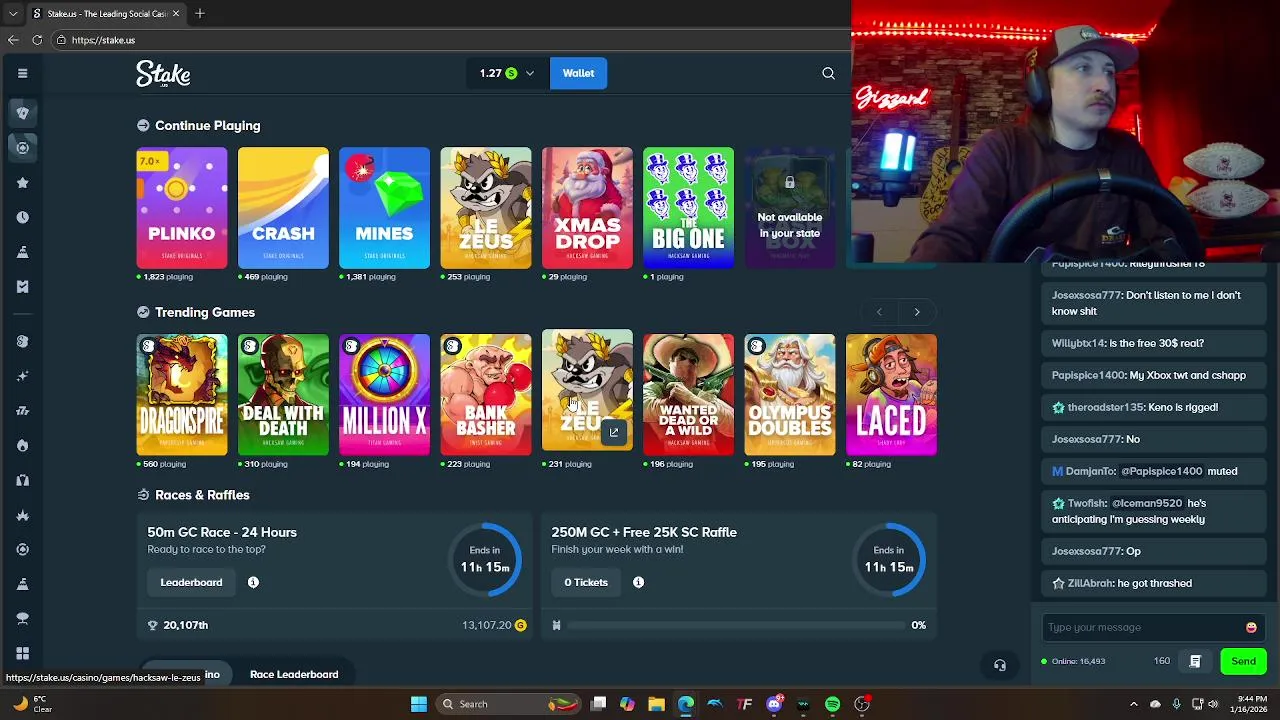Click the Continue Playing heading link

click(207, 126)
